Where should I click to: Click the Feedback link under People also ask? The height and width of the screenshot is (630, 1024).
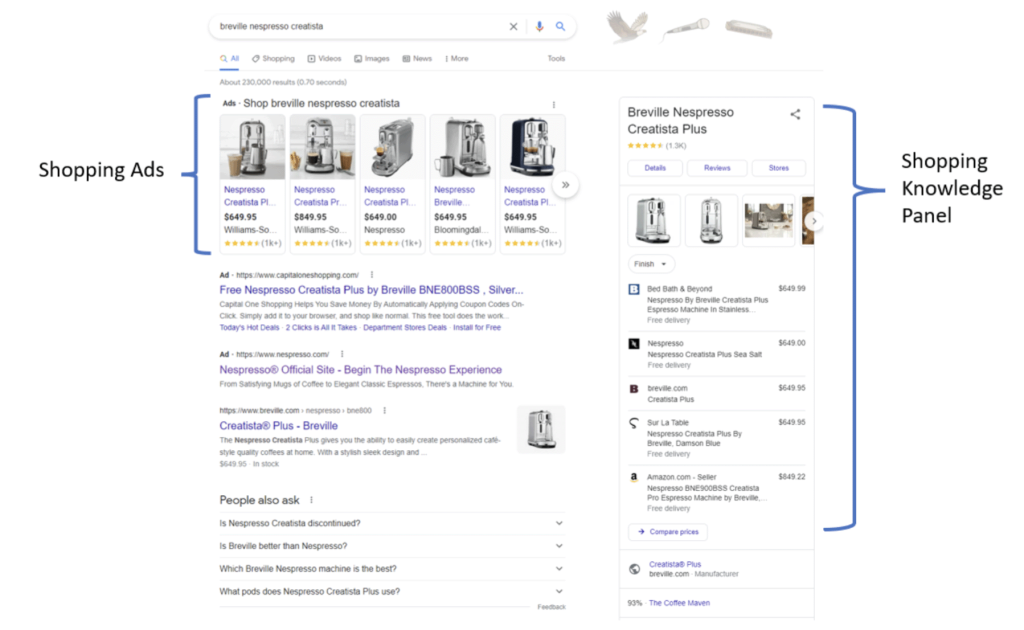point(551,607)
